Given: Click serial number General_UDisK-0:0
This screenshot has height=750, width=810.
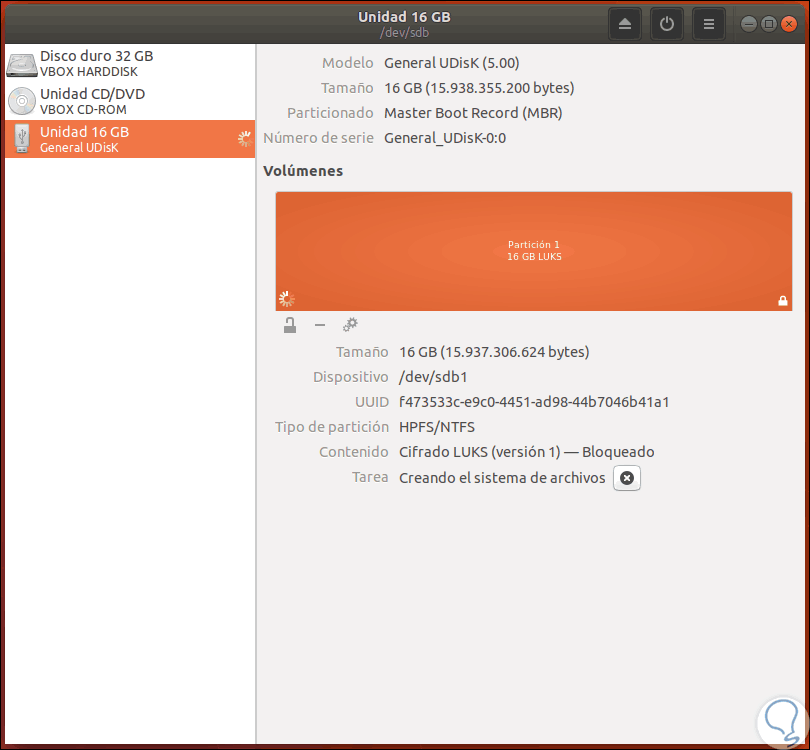Looking at the screenshot, I should coord(445,138).
